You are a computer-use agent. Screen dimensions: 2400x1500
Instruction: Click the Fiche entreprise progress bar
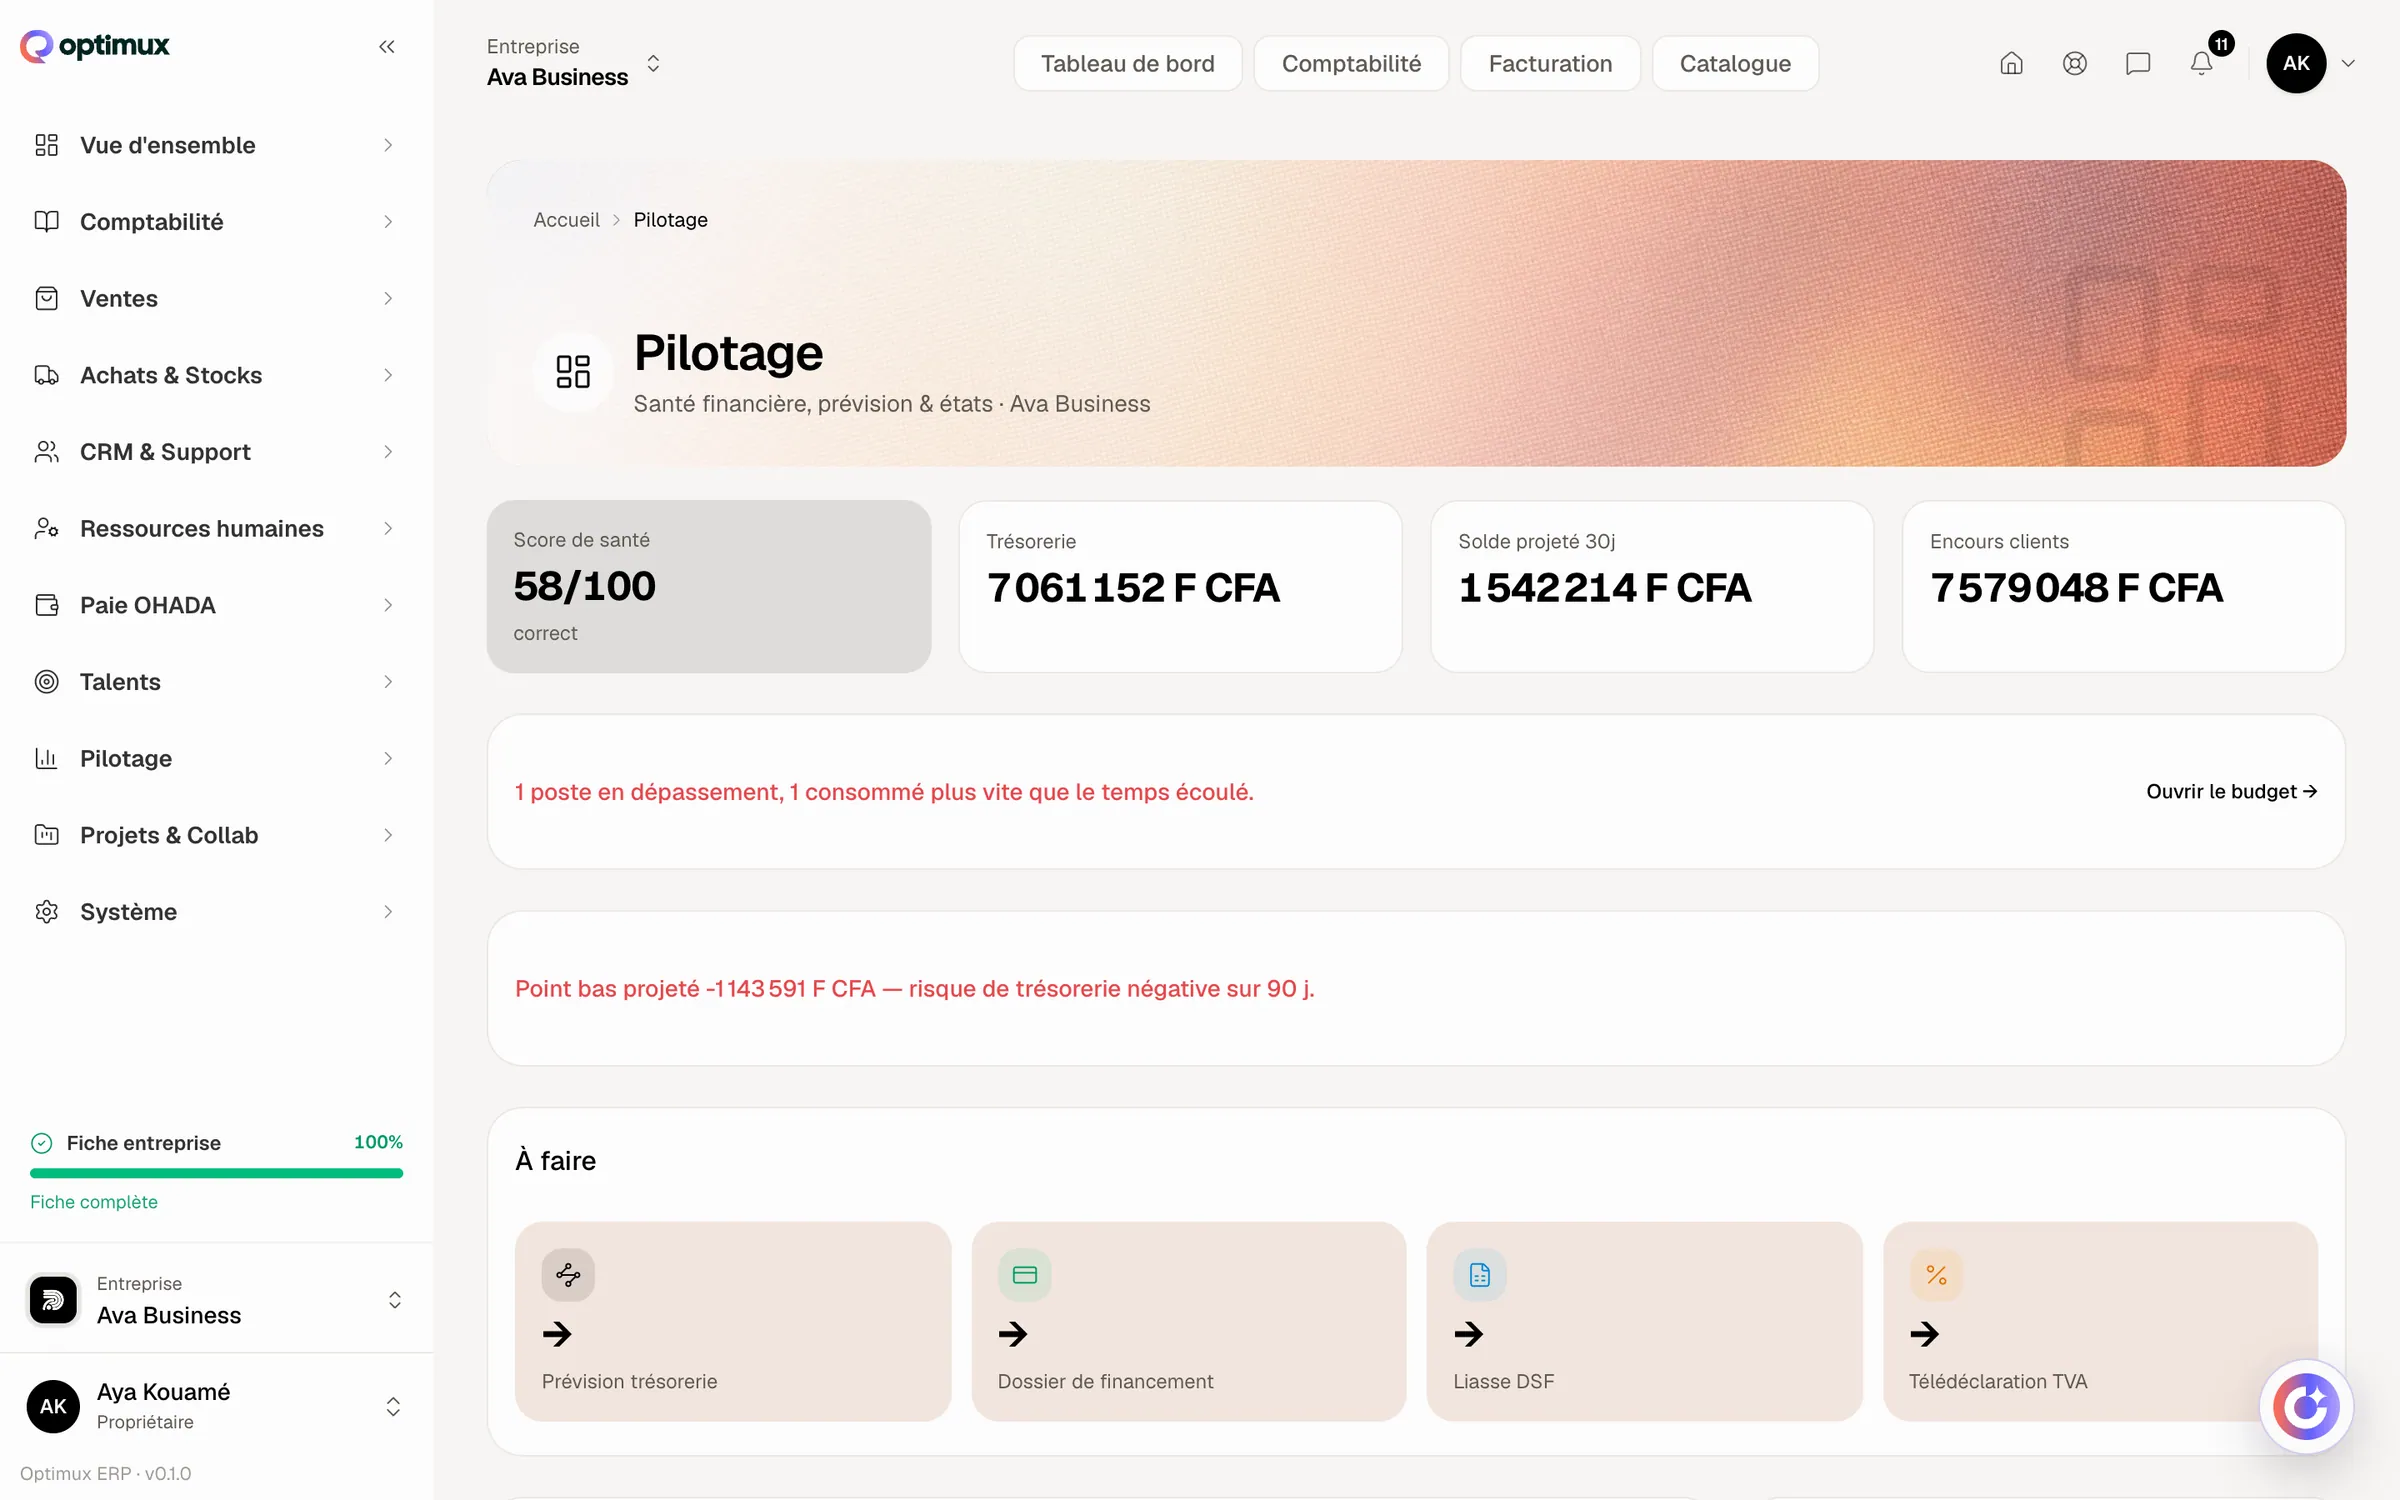coord(216,1173)
